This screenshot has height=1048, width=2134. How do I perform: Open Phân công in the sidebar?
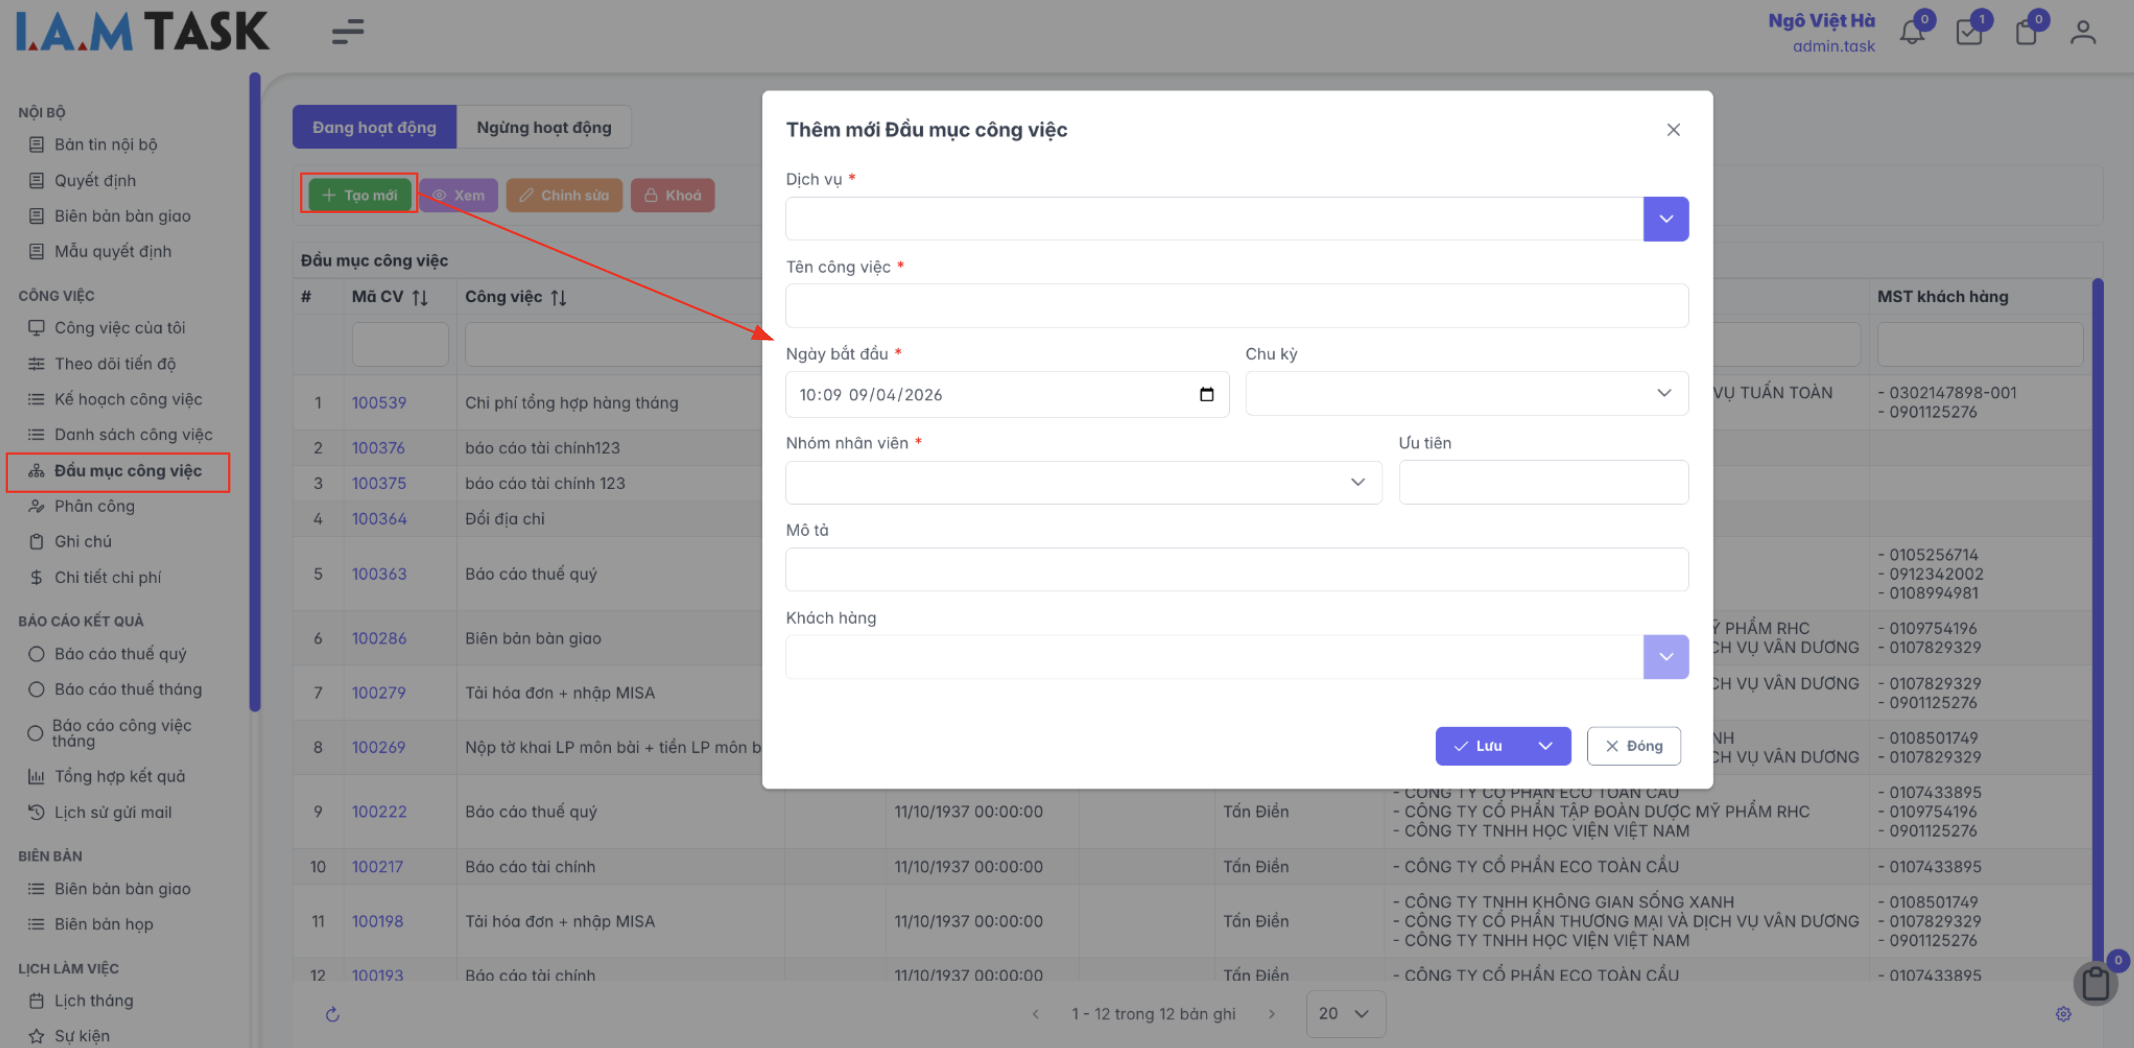[95, 506]
